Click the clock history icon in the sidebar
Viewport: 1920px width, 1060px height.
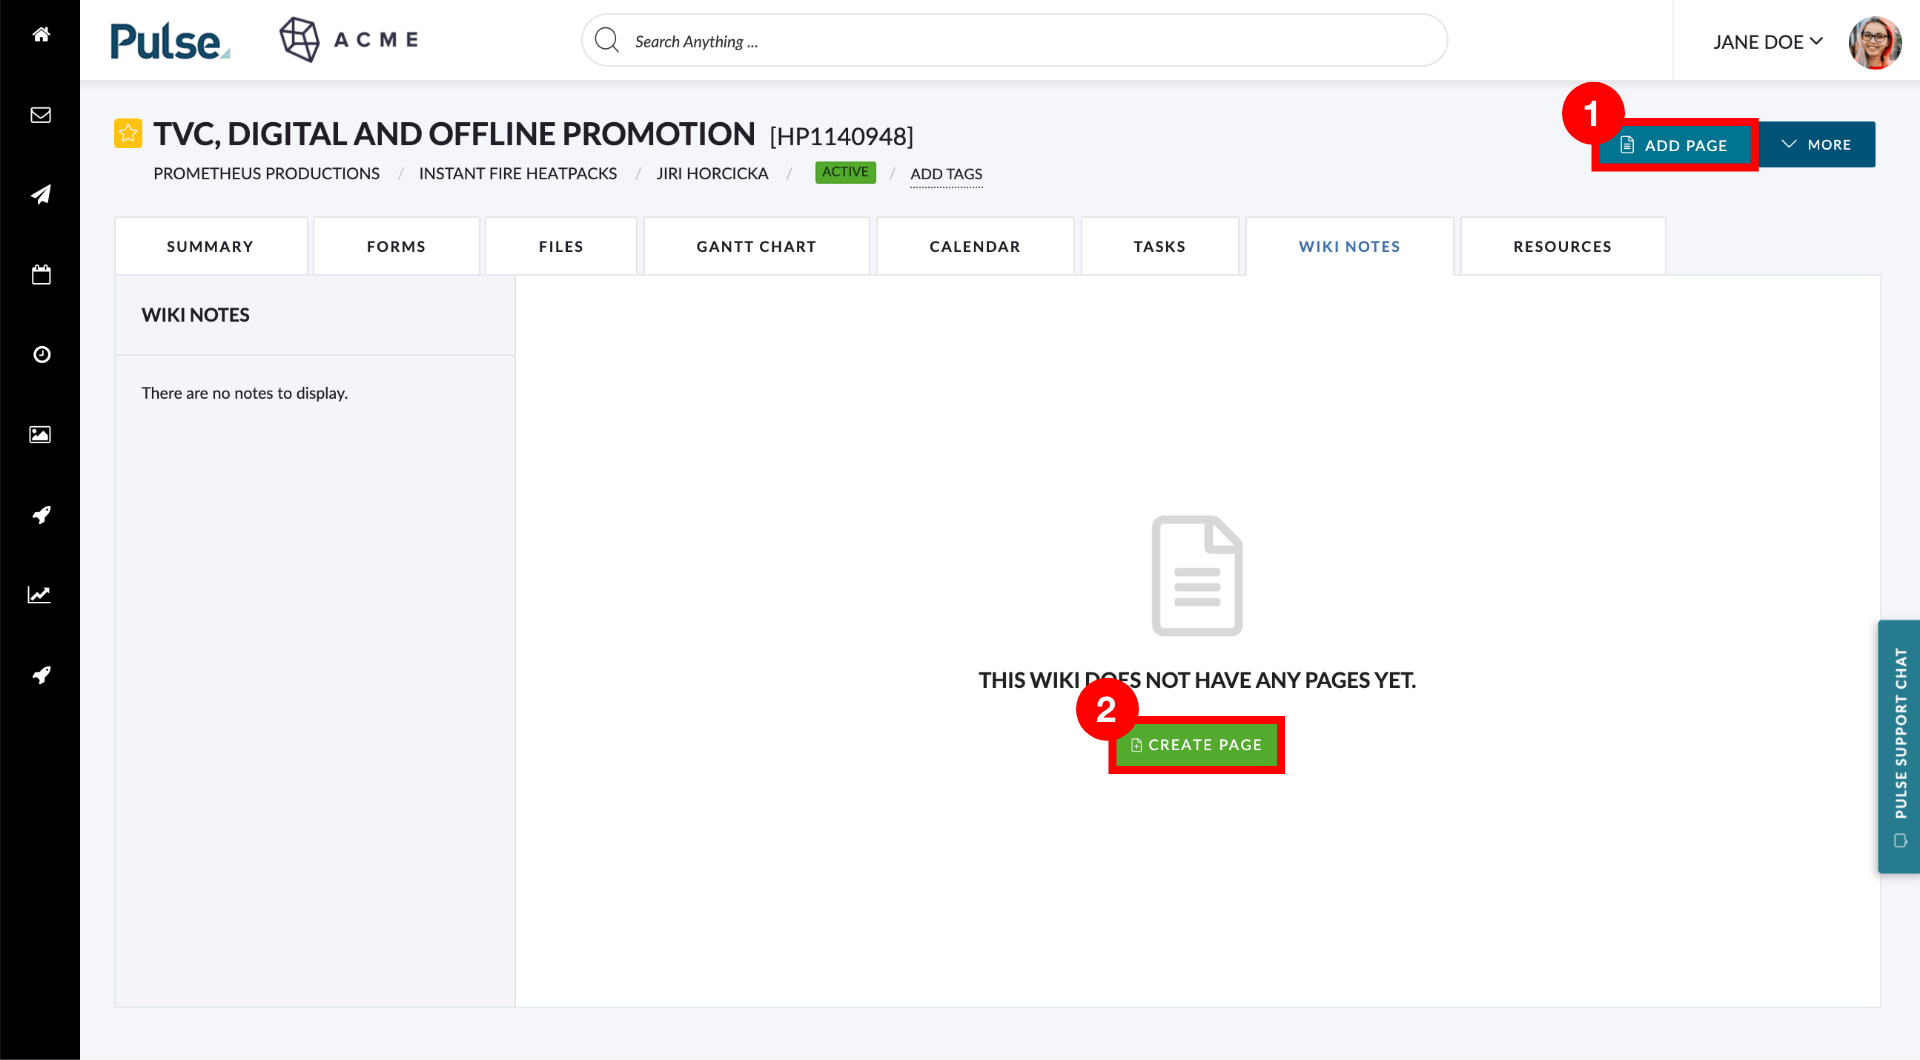pyautogui.click(x=40, y=354)
